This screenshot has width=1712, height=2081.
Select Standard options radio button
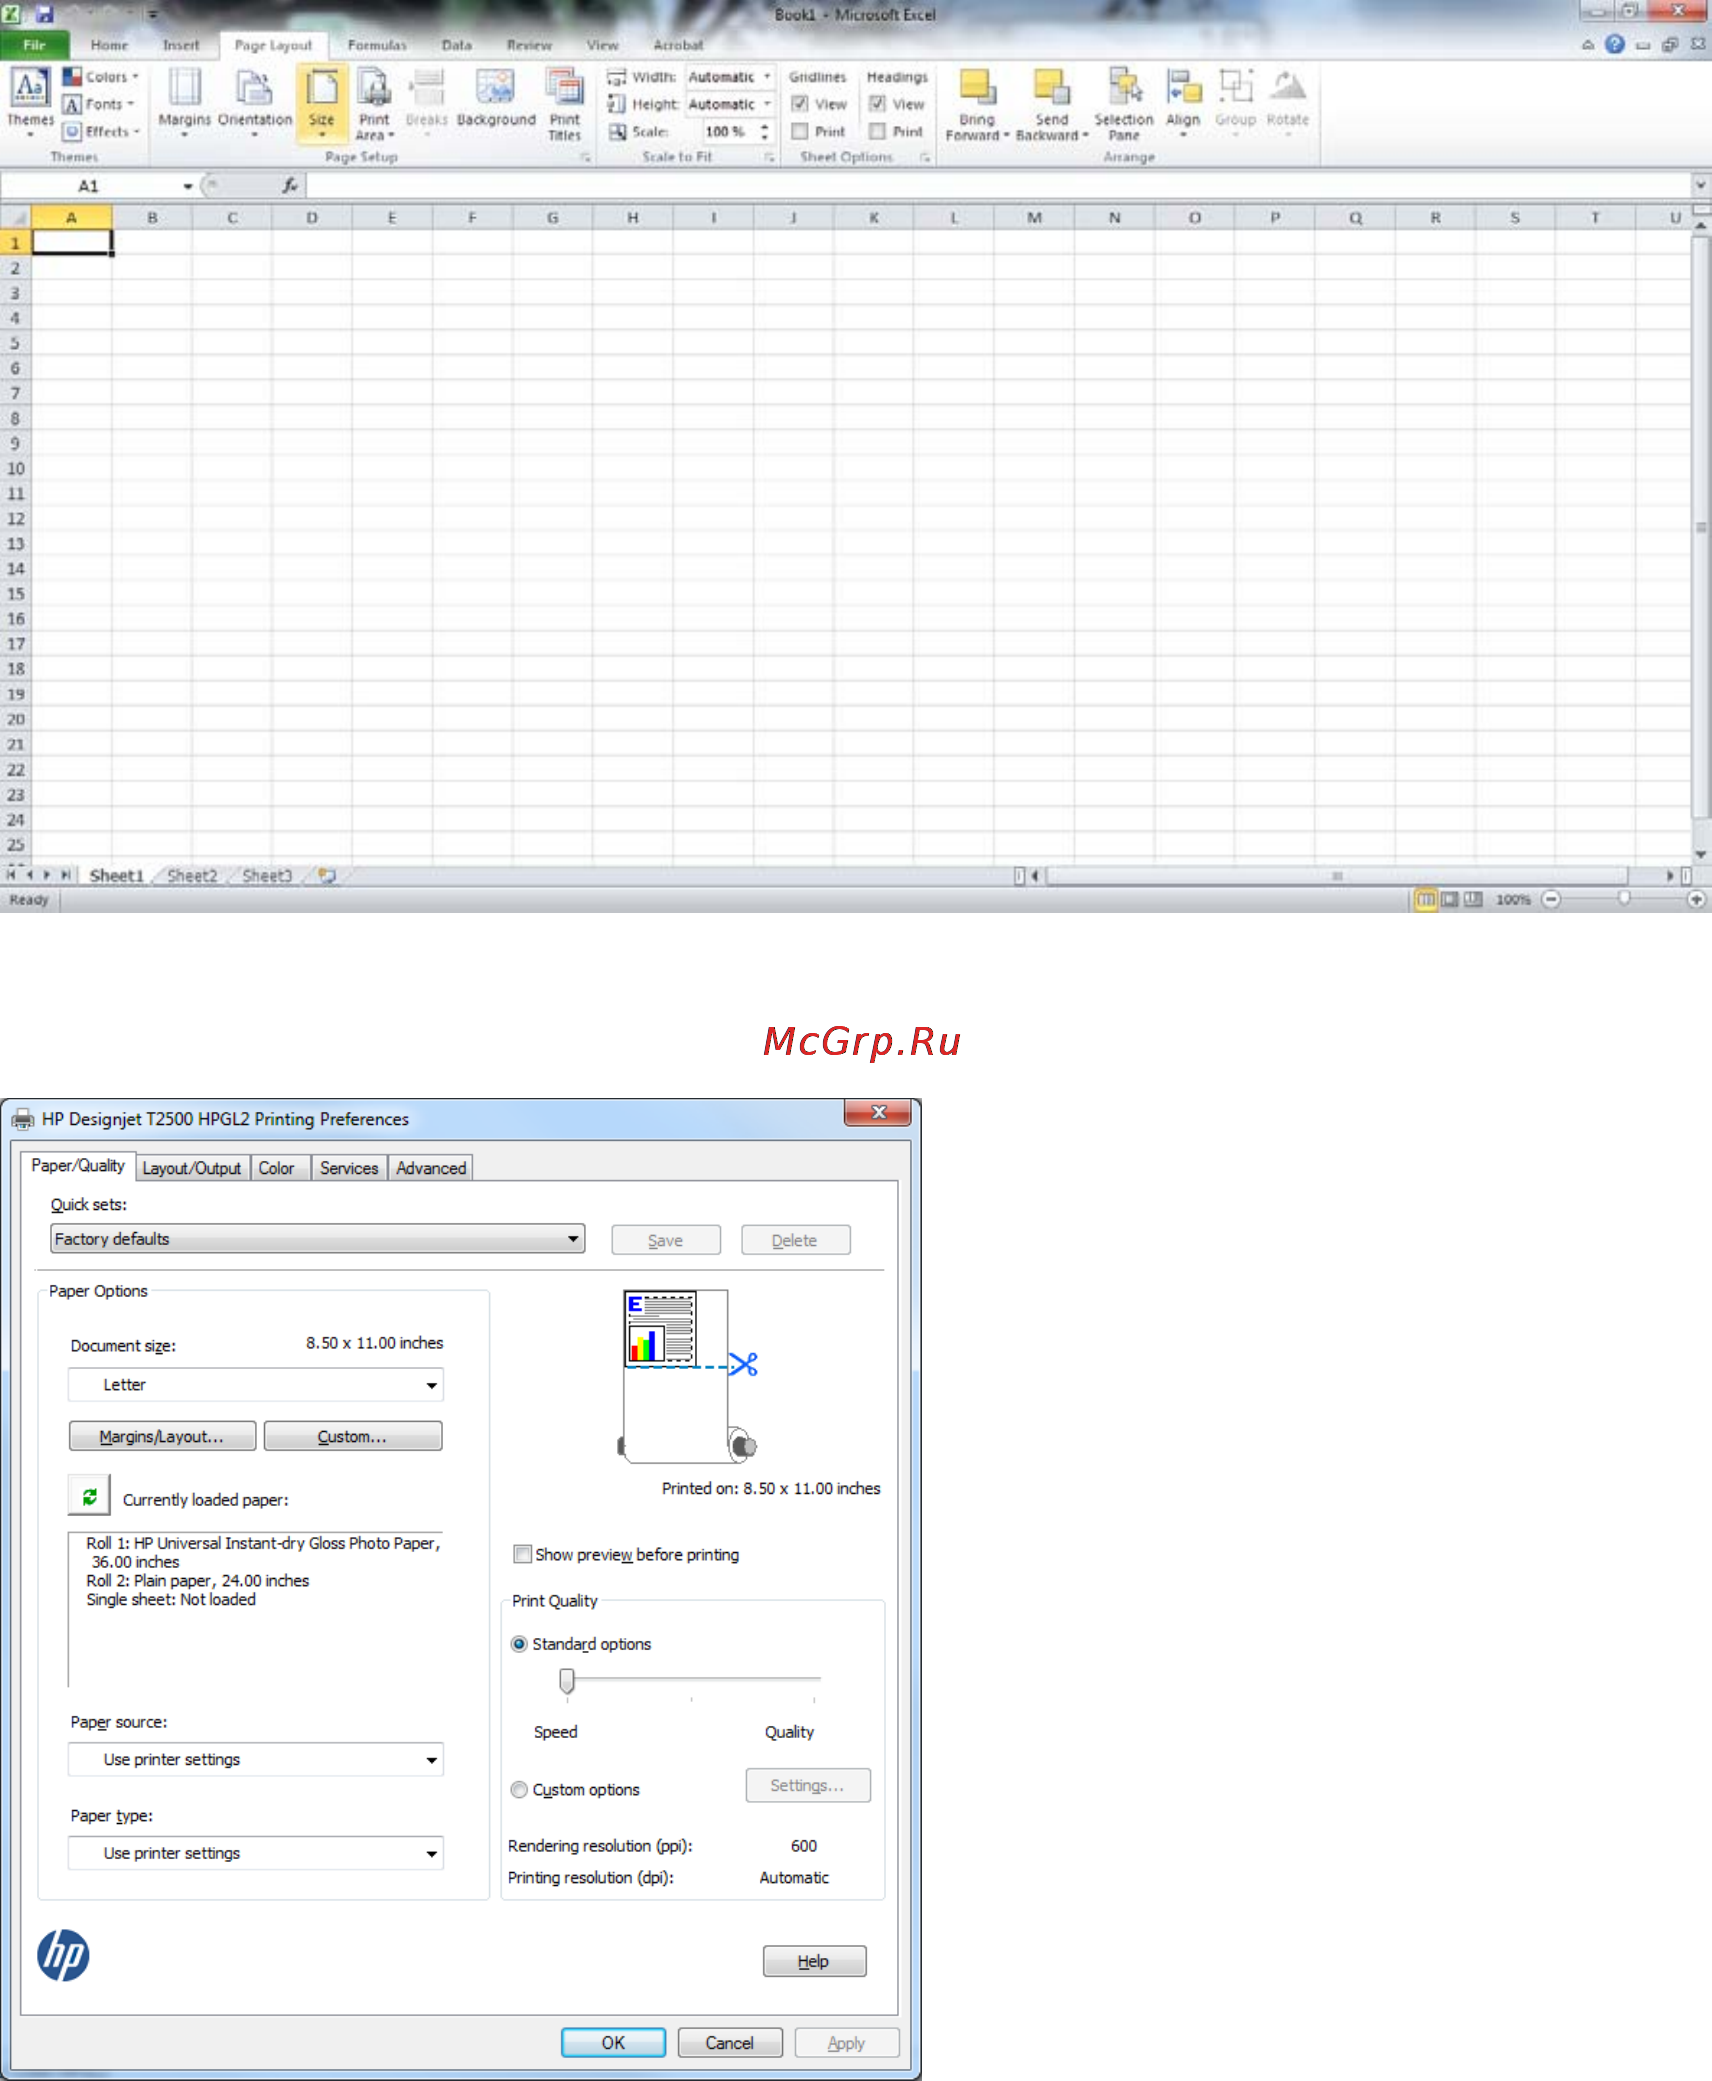519,1644
